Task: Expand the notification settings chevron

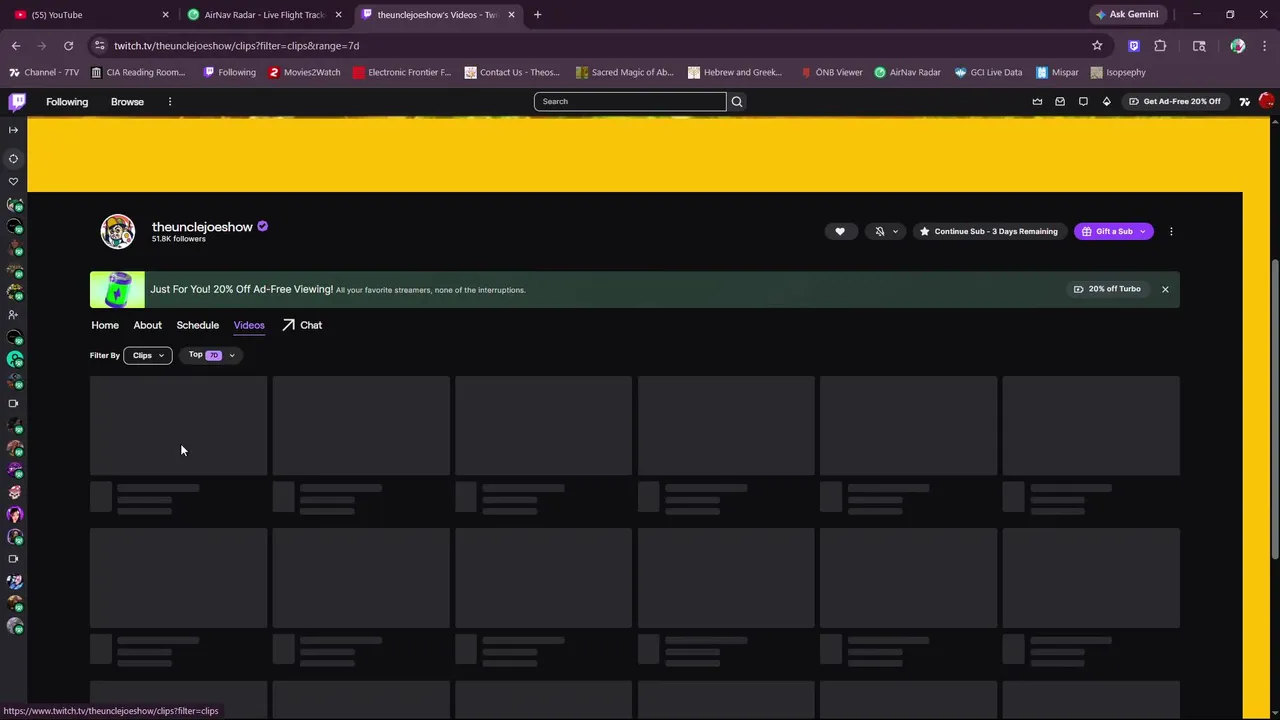Action: coord(895,231)
